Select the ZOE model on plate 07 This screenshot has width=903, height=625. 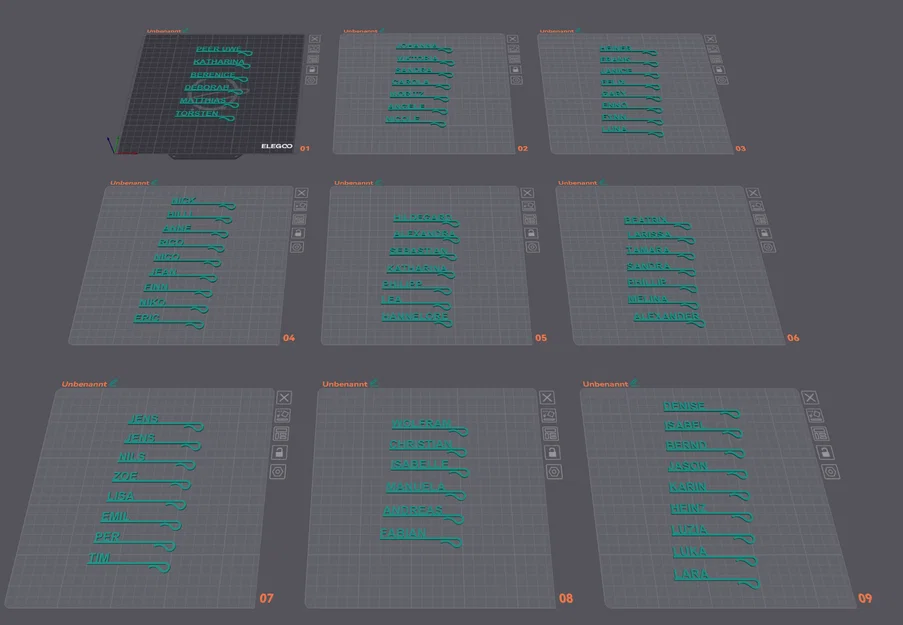point(151,480)
